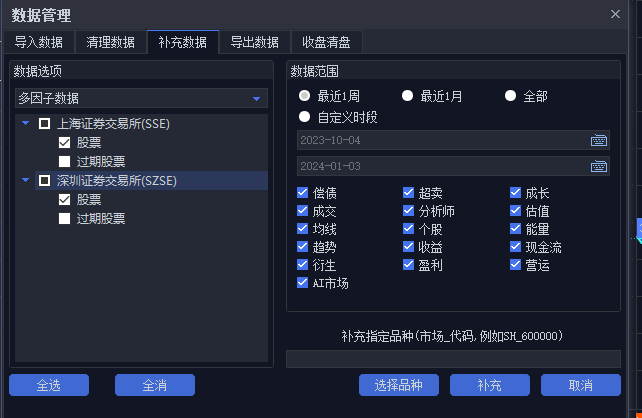The width and height of the screenshot is (642, 418).
Task: Switch to the 导出数据 tab
Action: click(254, 42)
